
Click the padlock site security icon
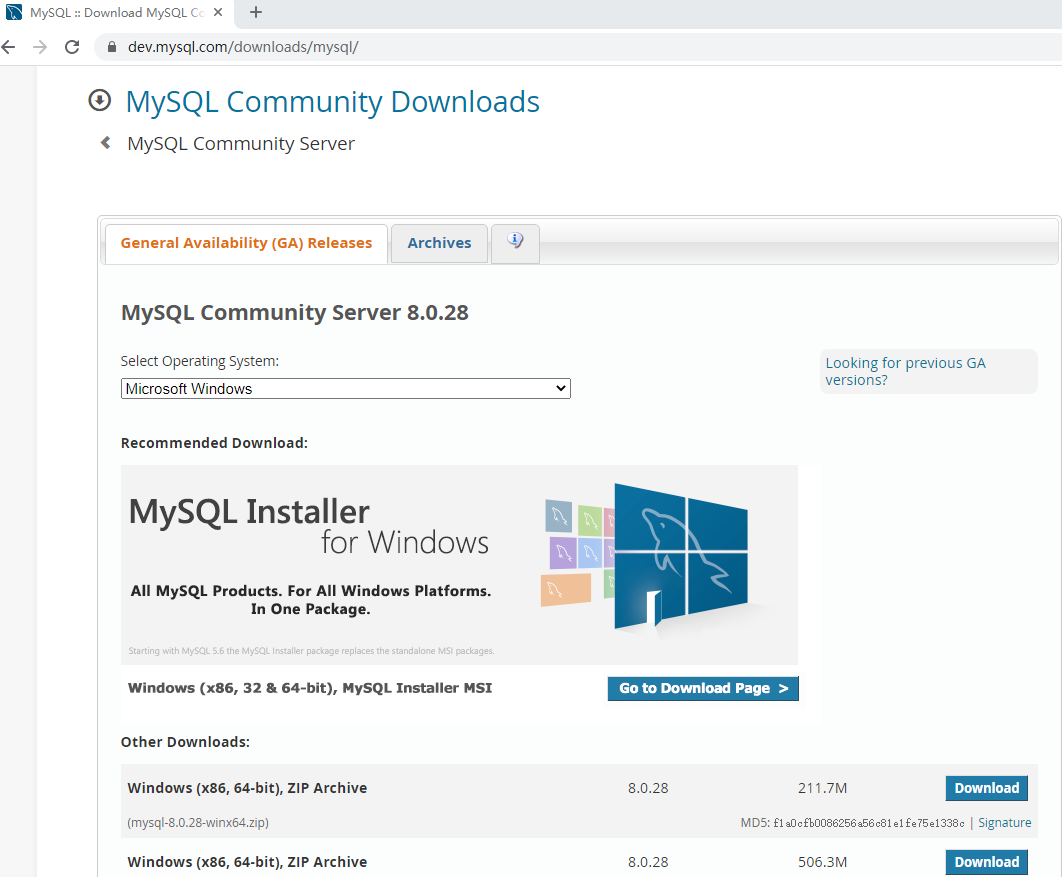click(112, 47)
